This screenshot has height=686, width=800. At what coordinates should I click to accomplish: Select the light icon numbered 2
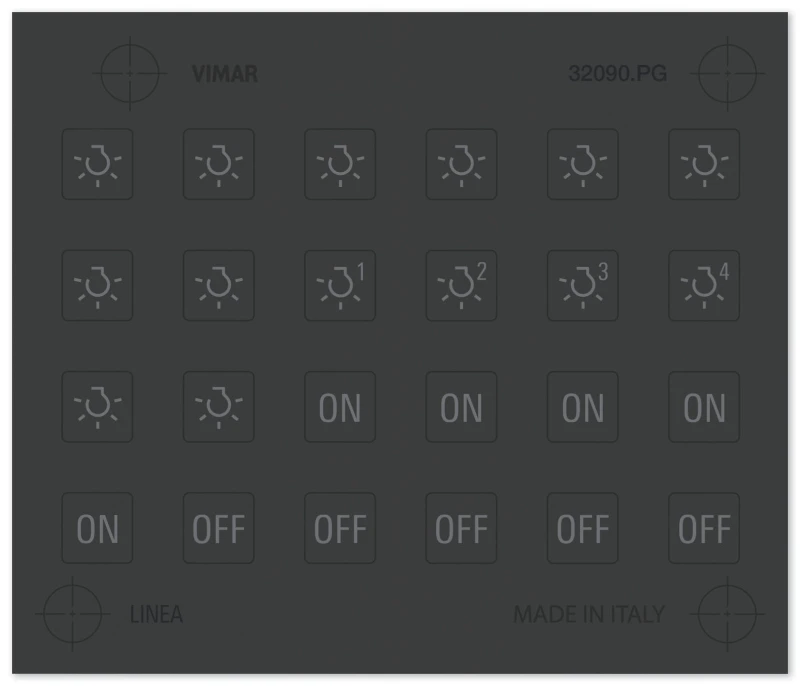coord(461,286)
